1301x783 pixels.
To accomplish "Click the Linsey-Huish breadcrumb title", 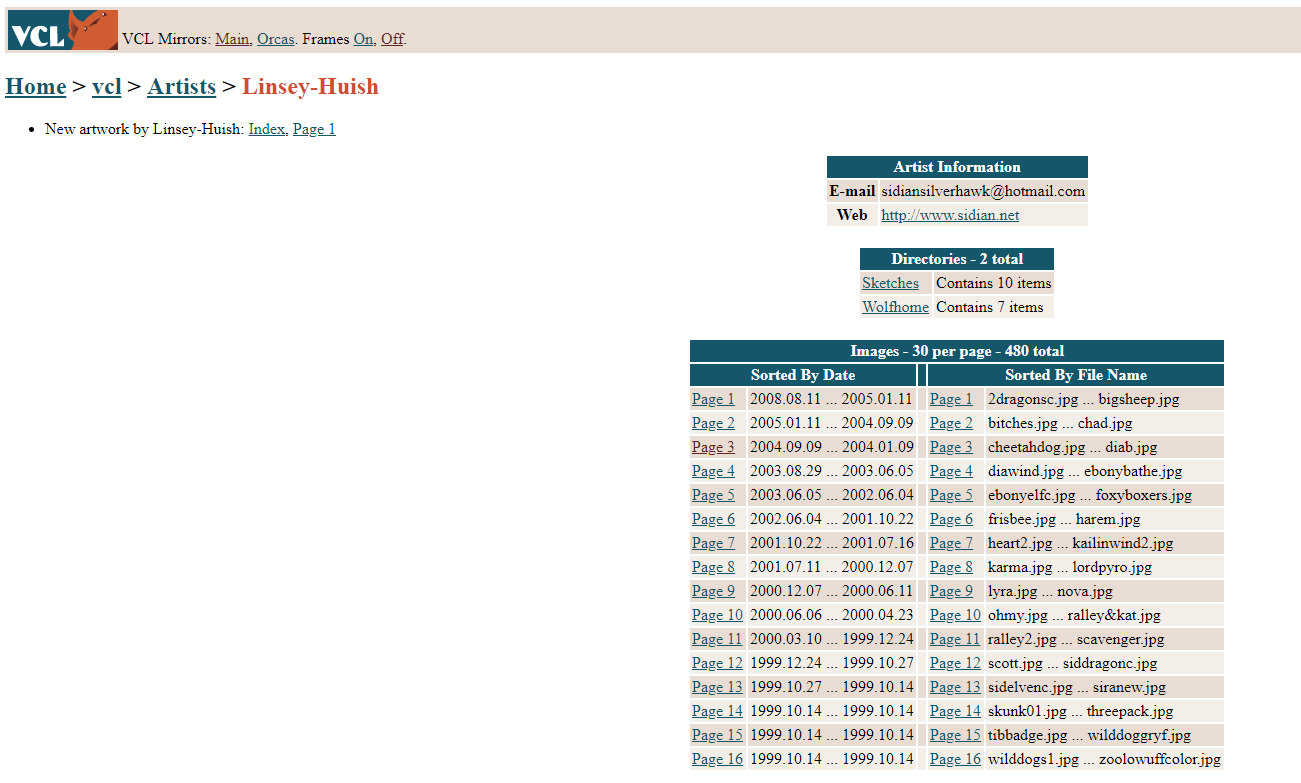I will [310, 86].
